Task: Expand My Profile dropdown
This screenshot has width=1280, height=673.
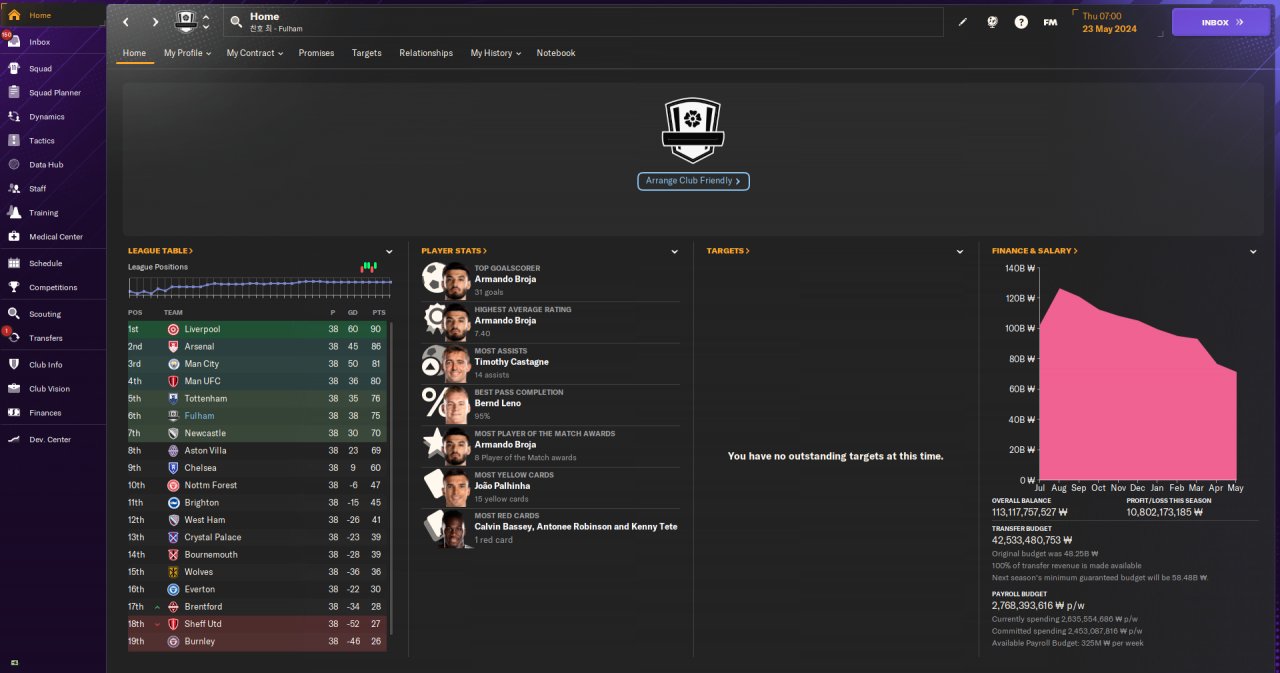Action: [187, 53]
